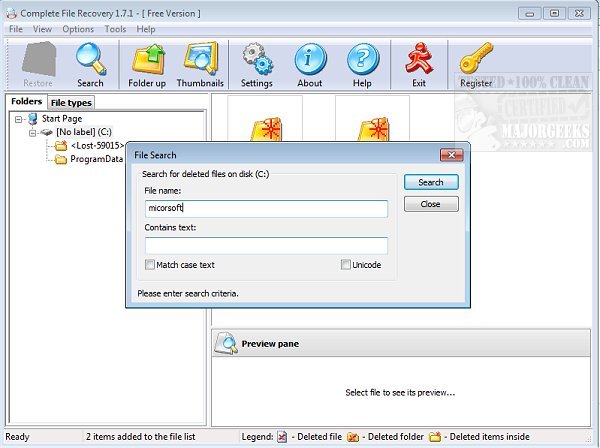Open Search from the toolbar magnifier icon
600x448 pixels.
click(91, 59)
